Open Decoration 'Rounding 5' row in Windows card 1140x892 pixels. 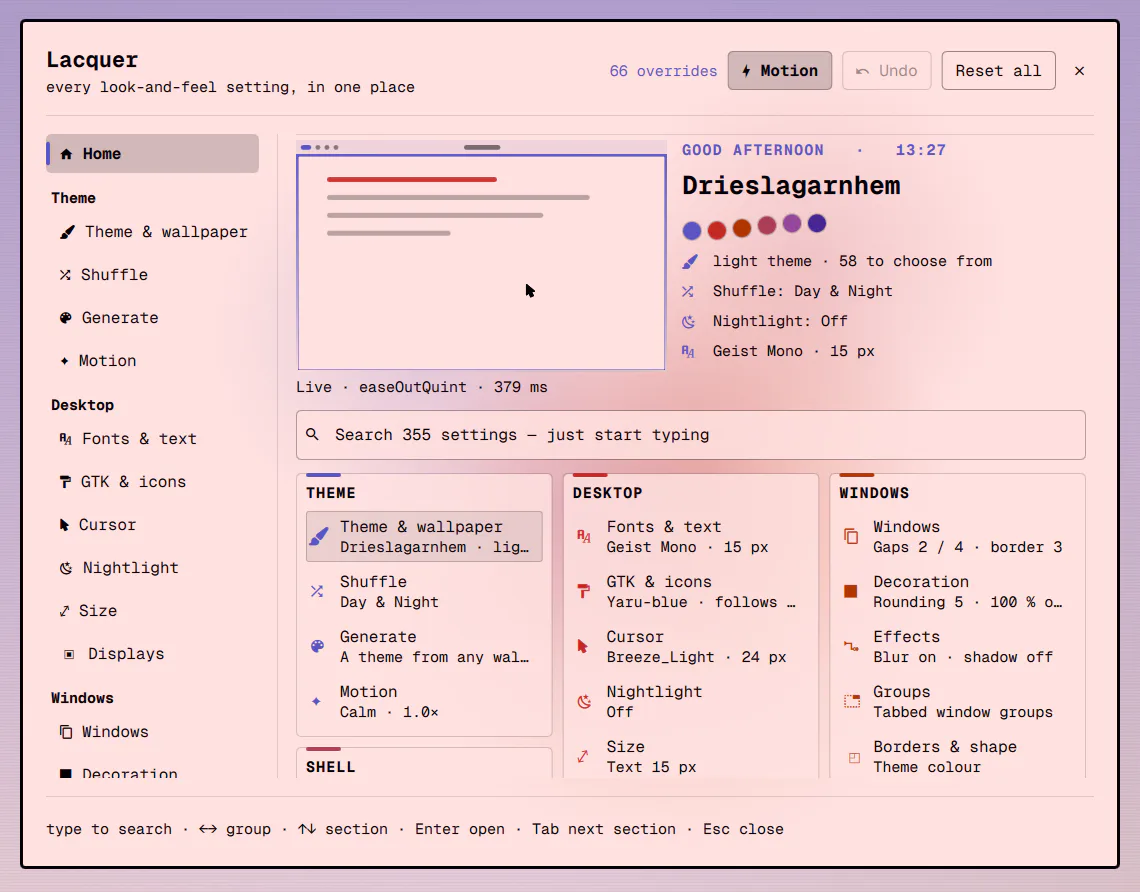pyautogui.click(x=957, y=591)
